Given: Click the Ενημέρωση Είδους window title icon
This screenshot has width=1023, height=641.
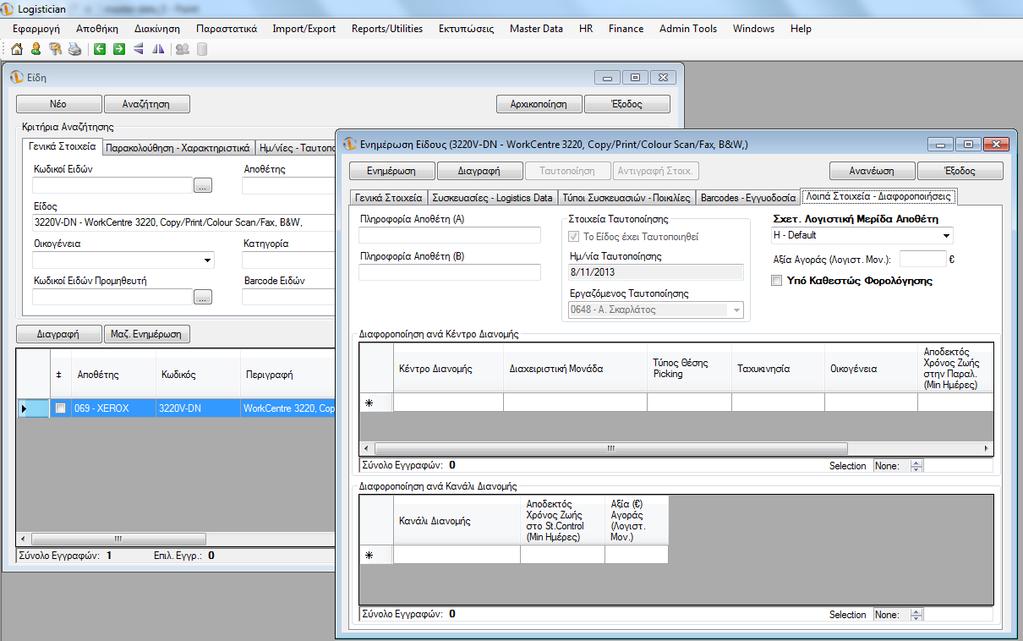Looking at the screenshot, I should click(350, 144).
